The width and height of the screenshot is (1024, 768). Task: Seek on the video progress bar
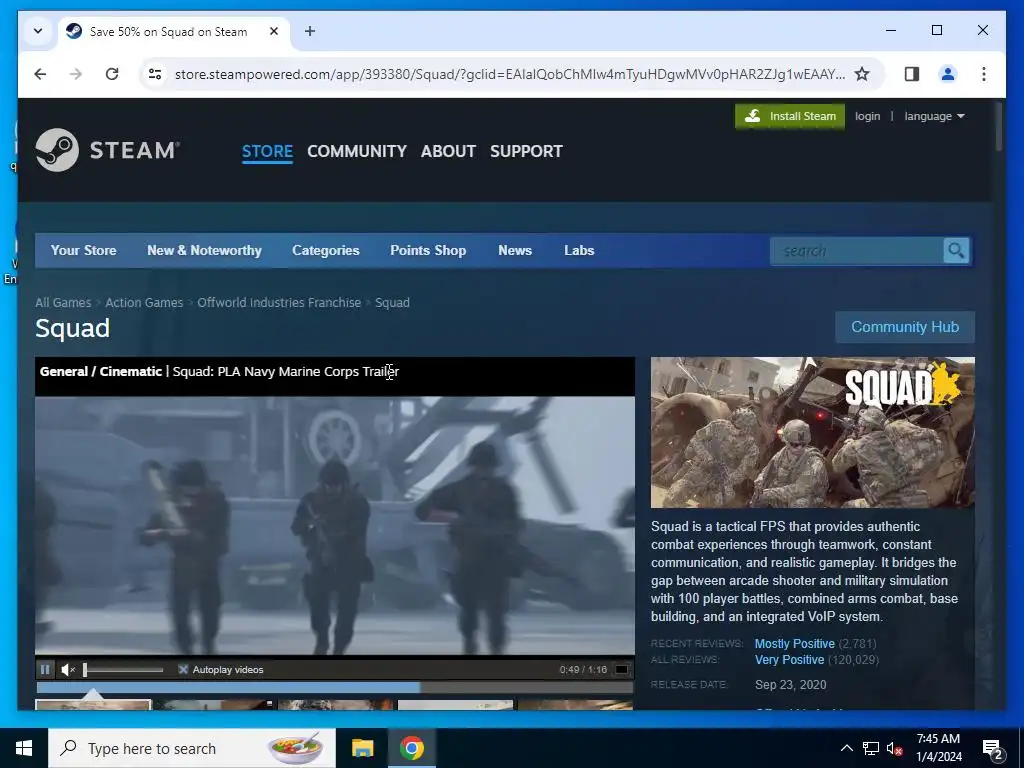pos(334,687)
